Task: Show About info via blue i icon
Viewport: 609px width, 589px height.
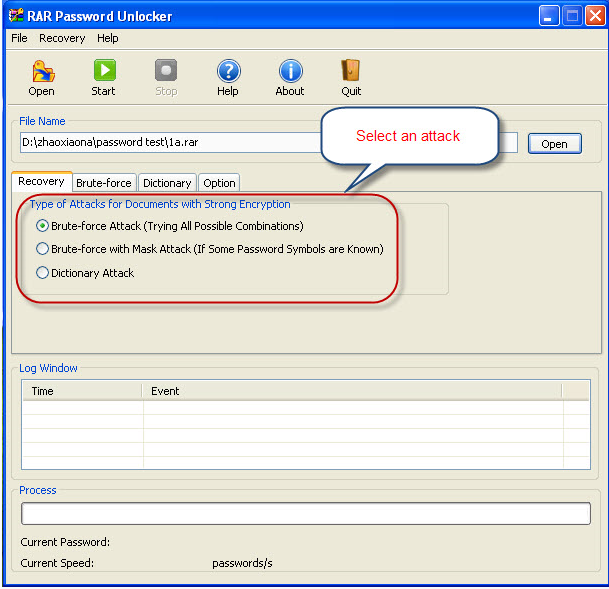Action: pos(290,71)
